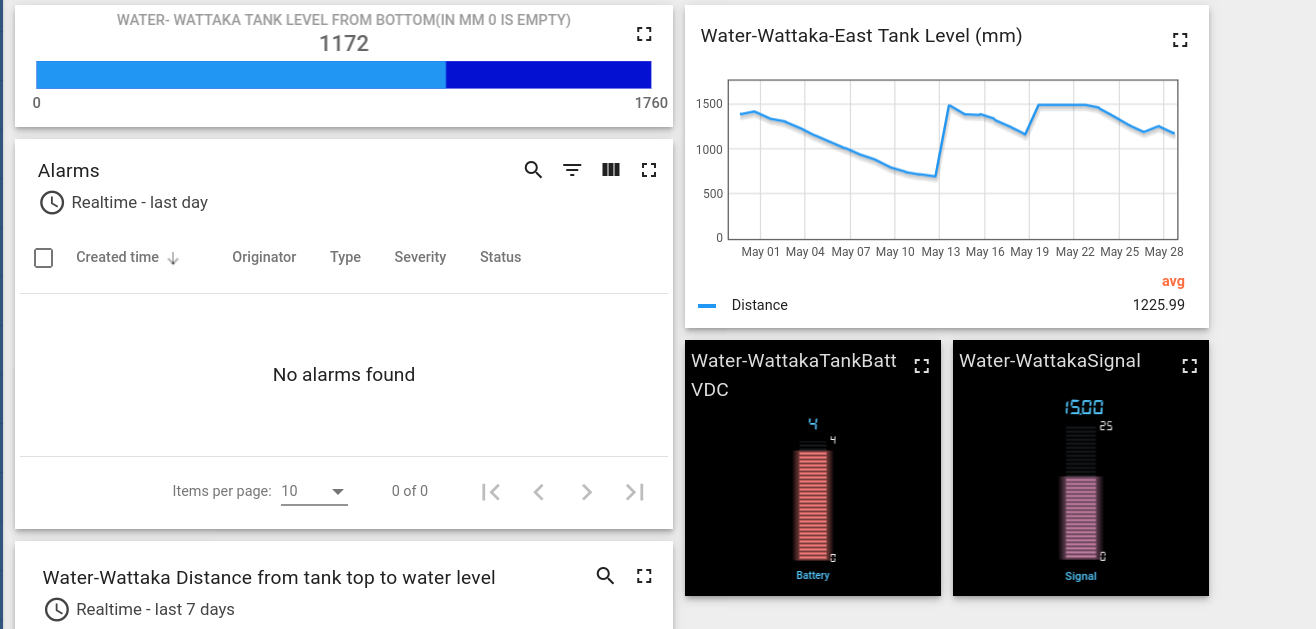Sort alarms by Created time column
The height and width of the screenshot is (629, 1316).
coord(117,257)
